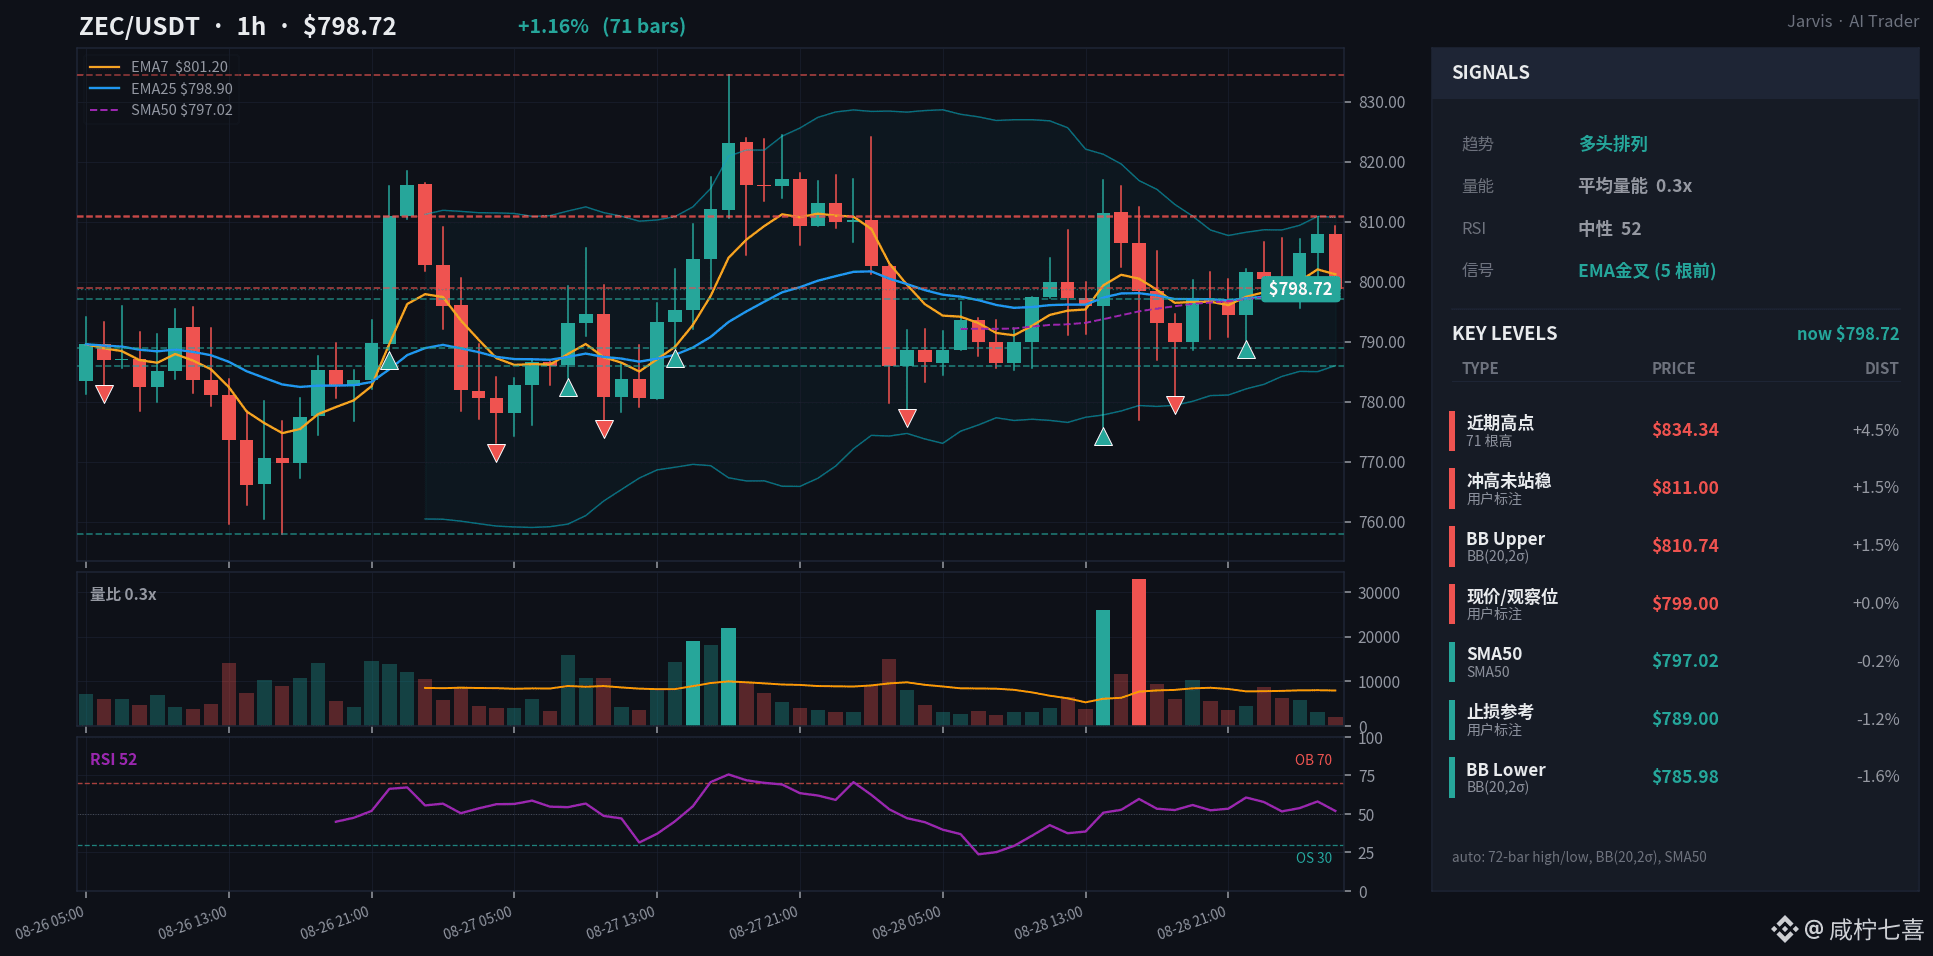This screenshot has width=1933, height=956.
Task: Click the auto: 72-bar high/low footer note
Action: pyautogui.click(x=1579, y=857)
